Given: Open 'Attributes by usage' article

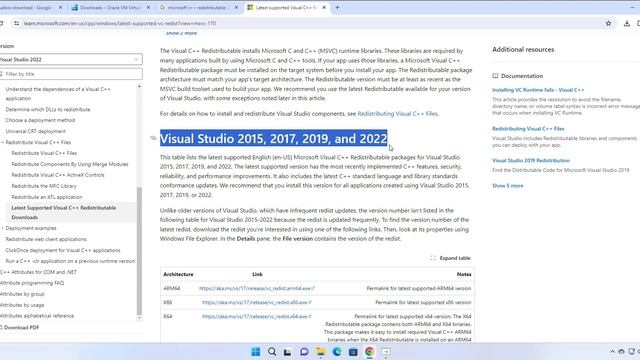Looking at the screenshot, I should [22, 305].
